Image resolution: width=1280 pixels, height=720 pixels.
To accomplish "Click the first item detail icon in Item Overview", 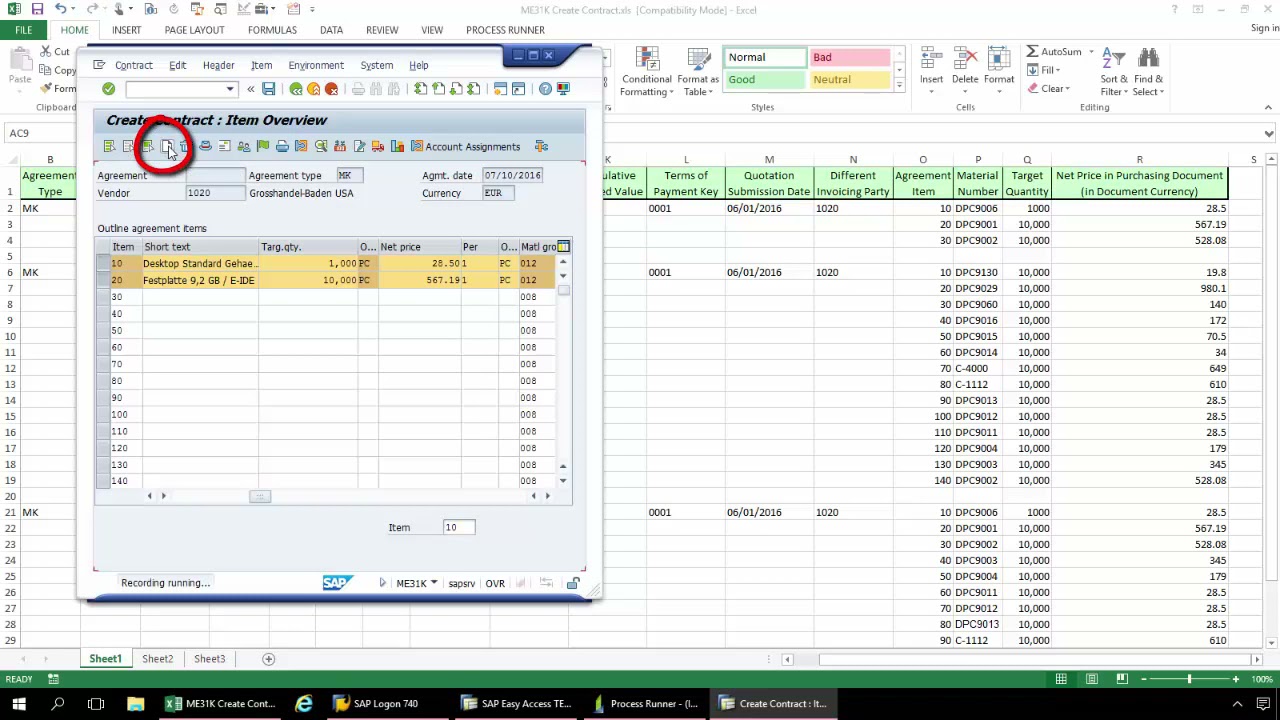I will click(x=109, y=147).
